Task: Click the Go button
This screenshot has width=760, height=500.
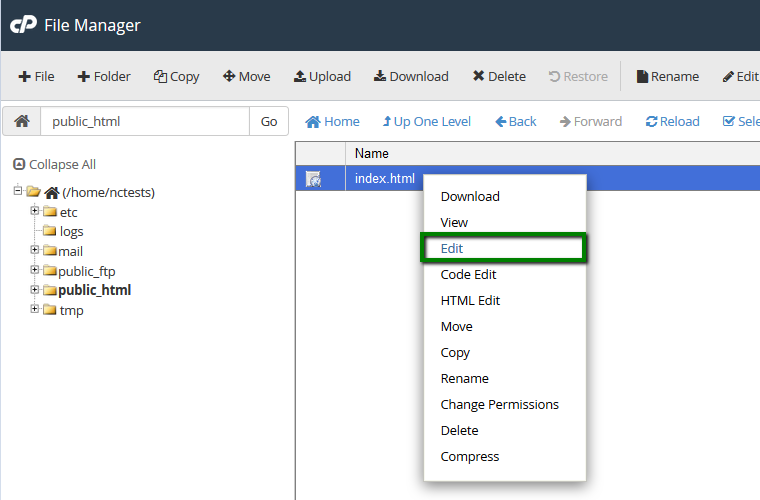Action: [x=269, y=121]
